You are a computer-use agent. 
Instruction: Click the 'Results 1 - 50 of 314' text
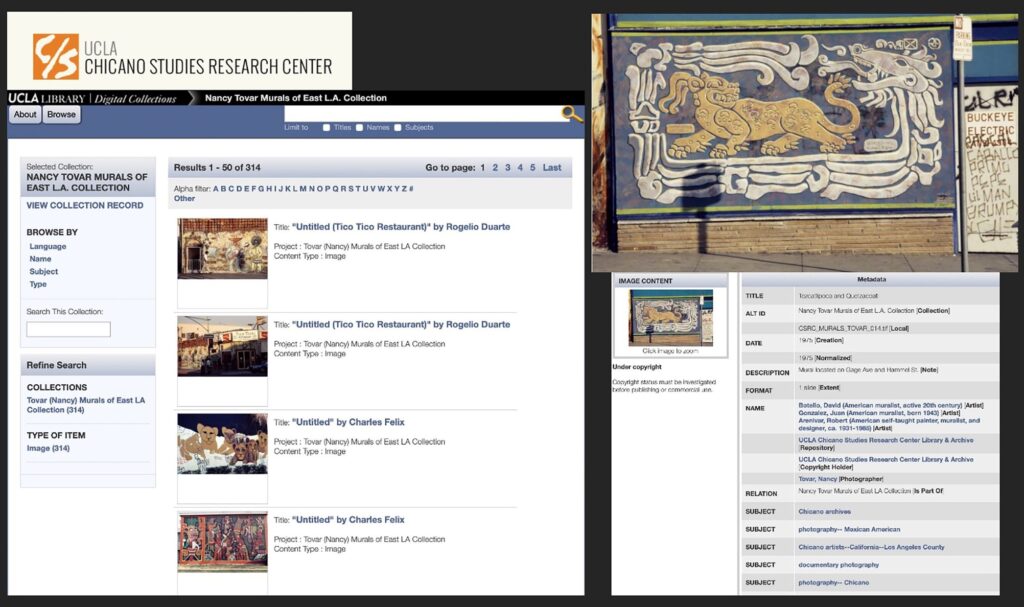click(217, 168)
